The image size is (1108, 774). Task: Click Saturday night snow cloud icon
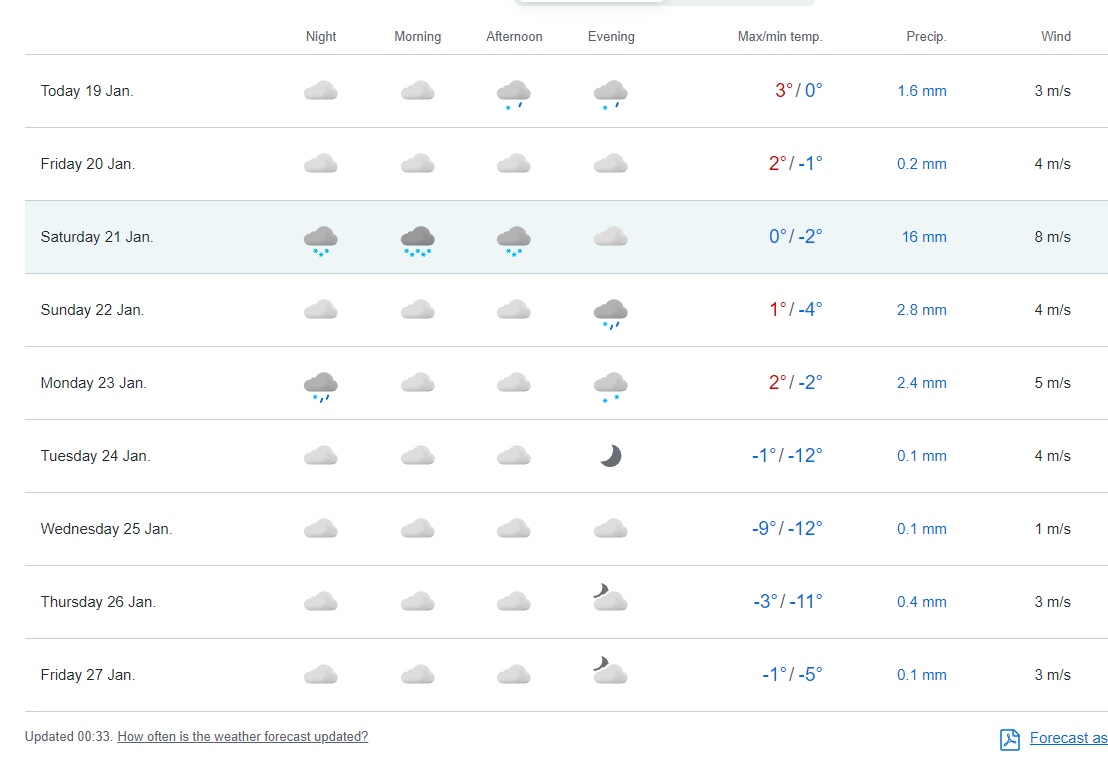[x=320, y=240]
